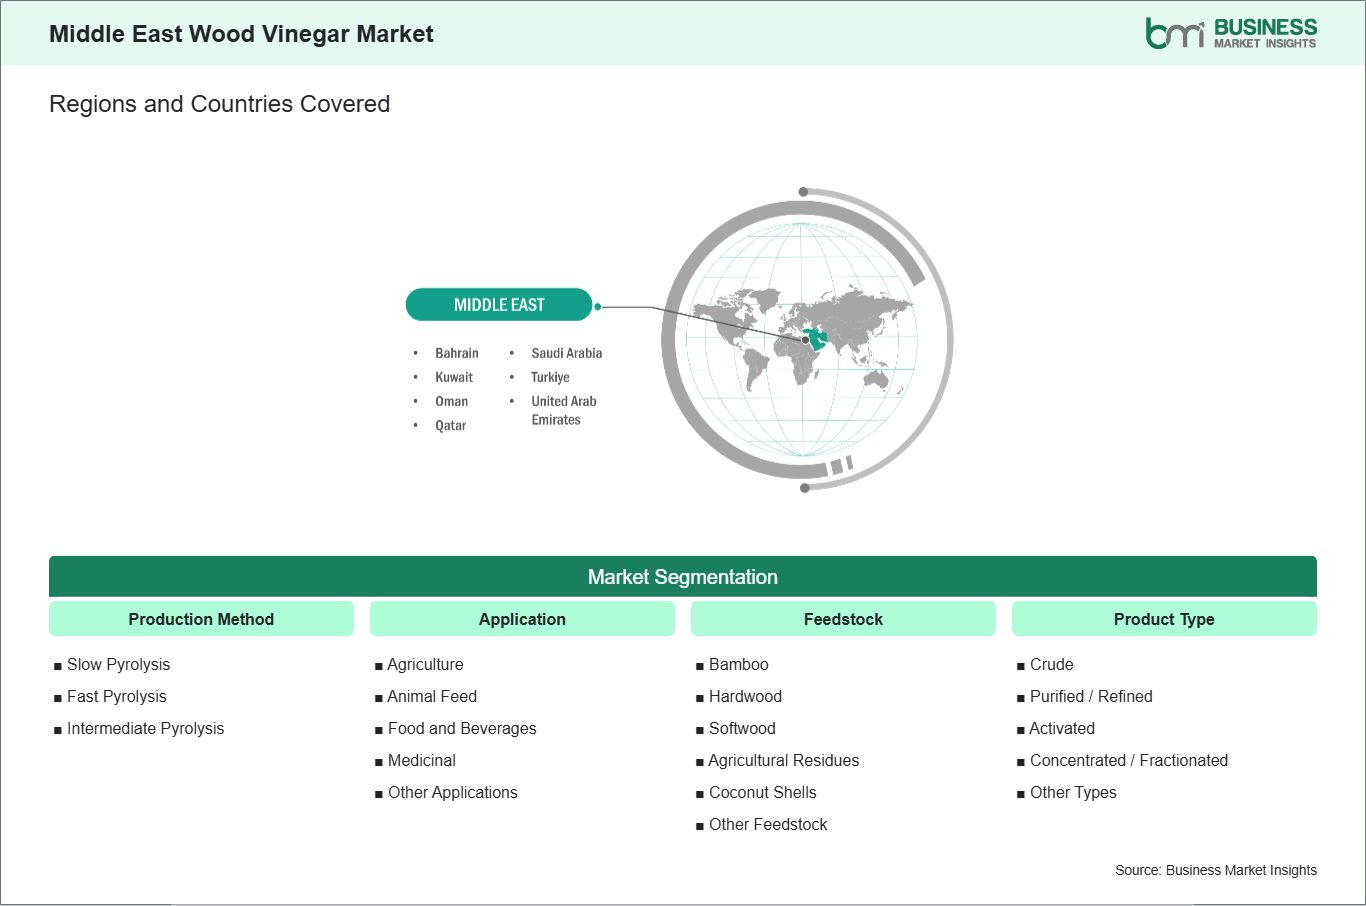Click the 'Source: Business Market Insights' credit
1366x906 pixels.
tap(1216, 870)
